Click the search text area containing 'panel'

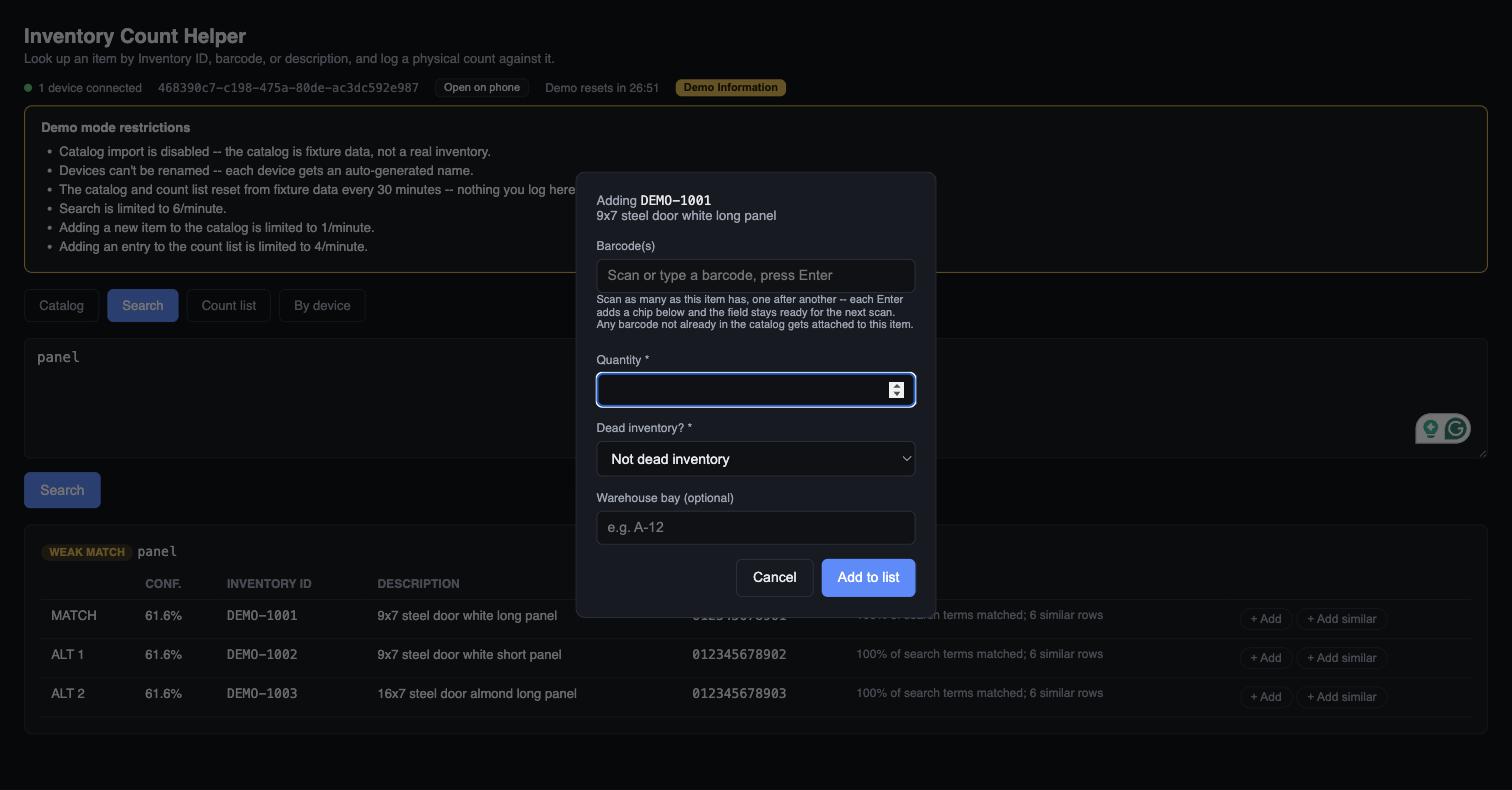click(x=755, y=398)
